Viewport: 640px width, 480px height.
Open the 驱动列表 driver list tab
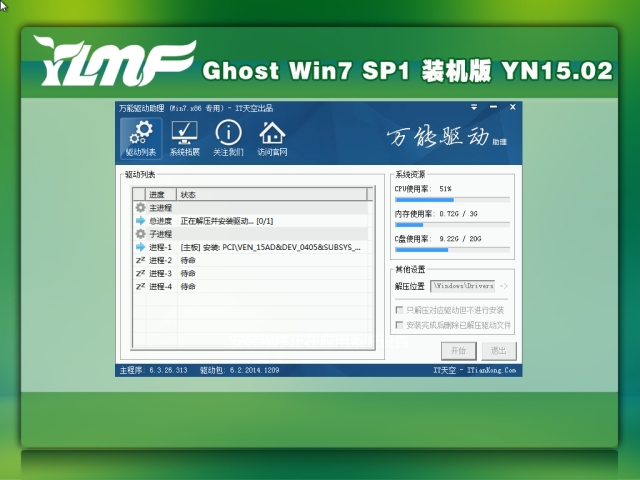pos(141,138)
